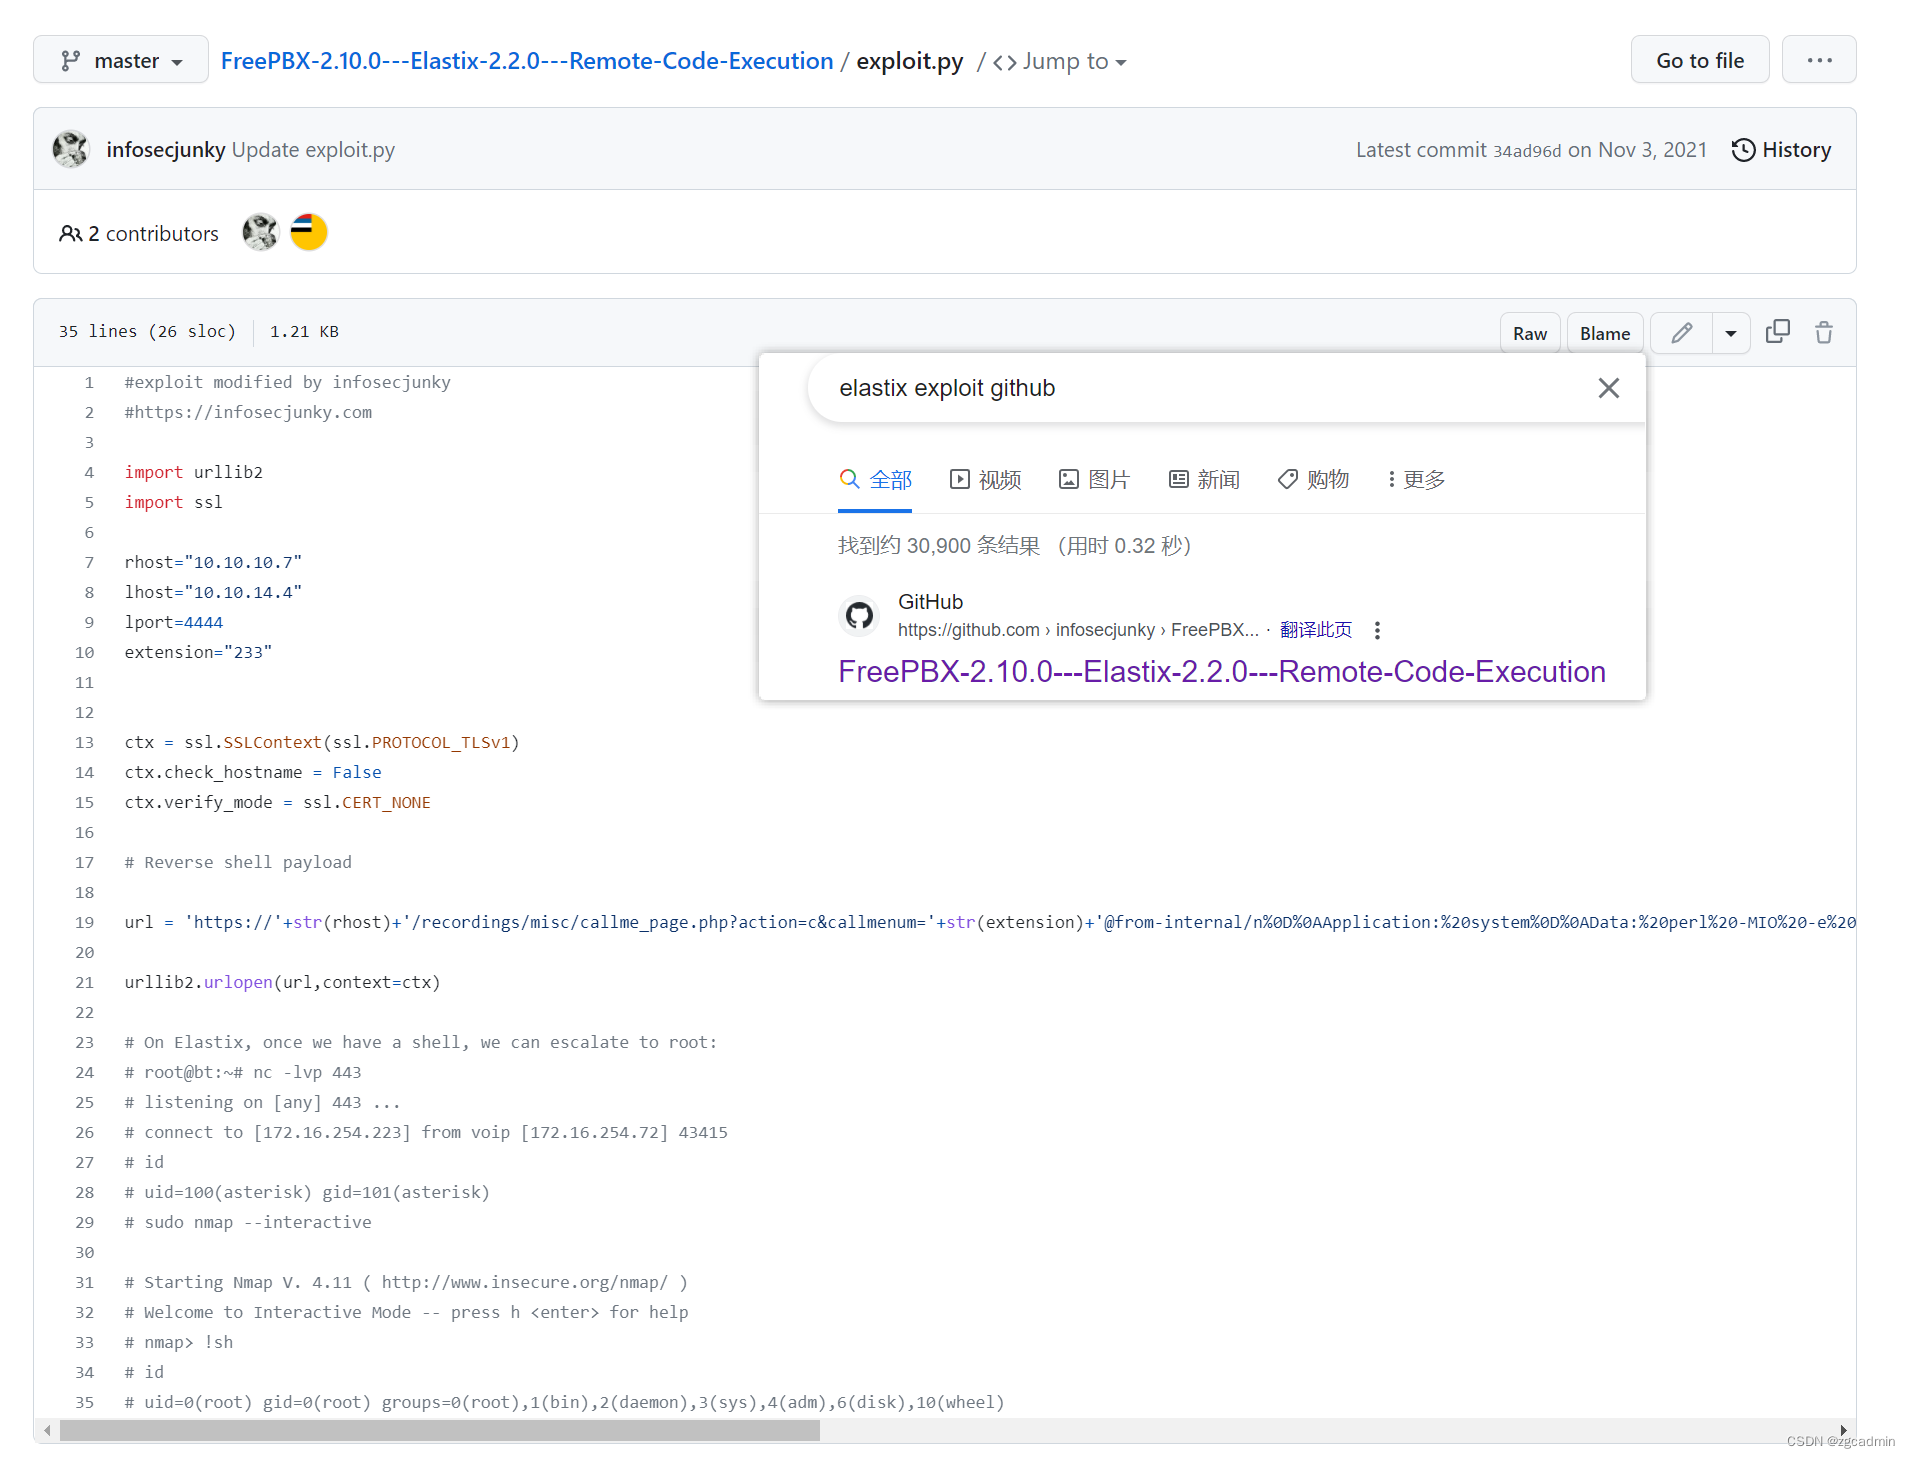1910x1458 pixels.
Task: Click the extension="233" code line
Action: click(x=198, y=652)
